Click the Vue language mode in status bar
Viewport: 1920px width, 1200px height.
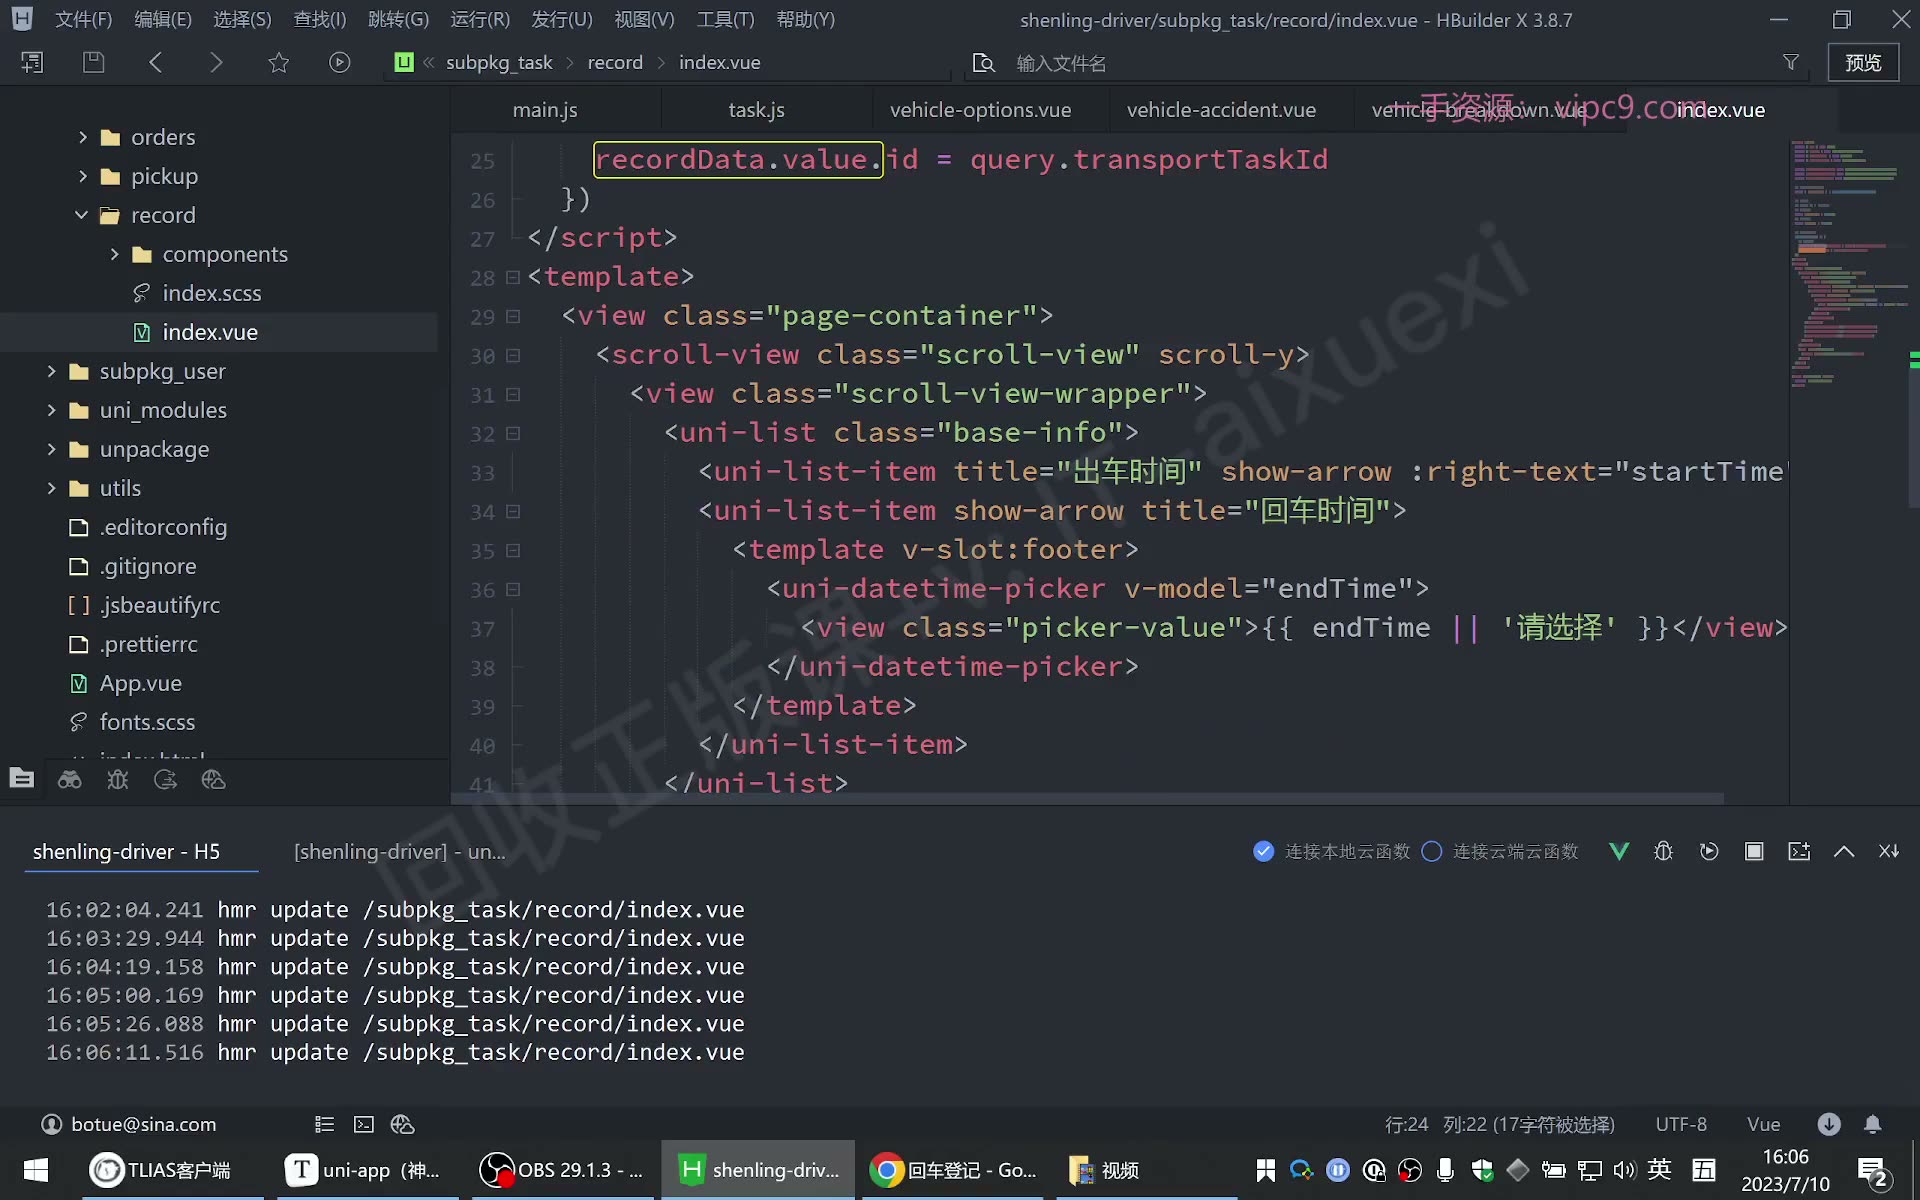click(x=1763, y=1124)
